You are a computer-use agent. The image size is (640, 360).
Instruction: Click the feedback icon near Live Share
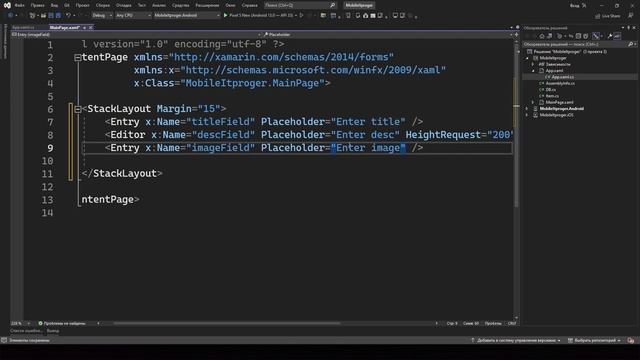pos(631,16)
